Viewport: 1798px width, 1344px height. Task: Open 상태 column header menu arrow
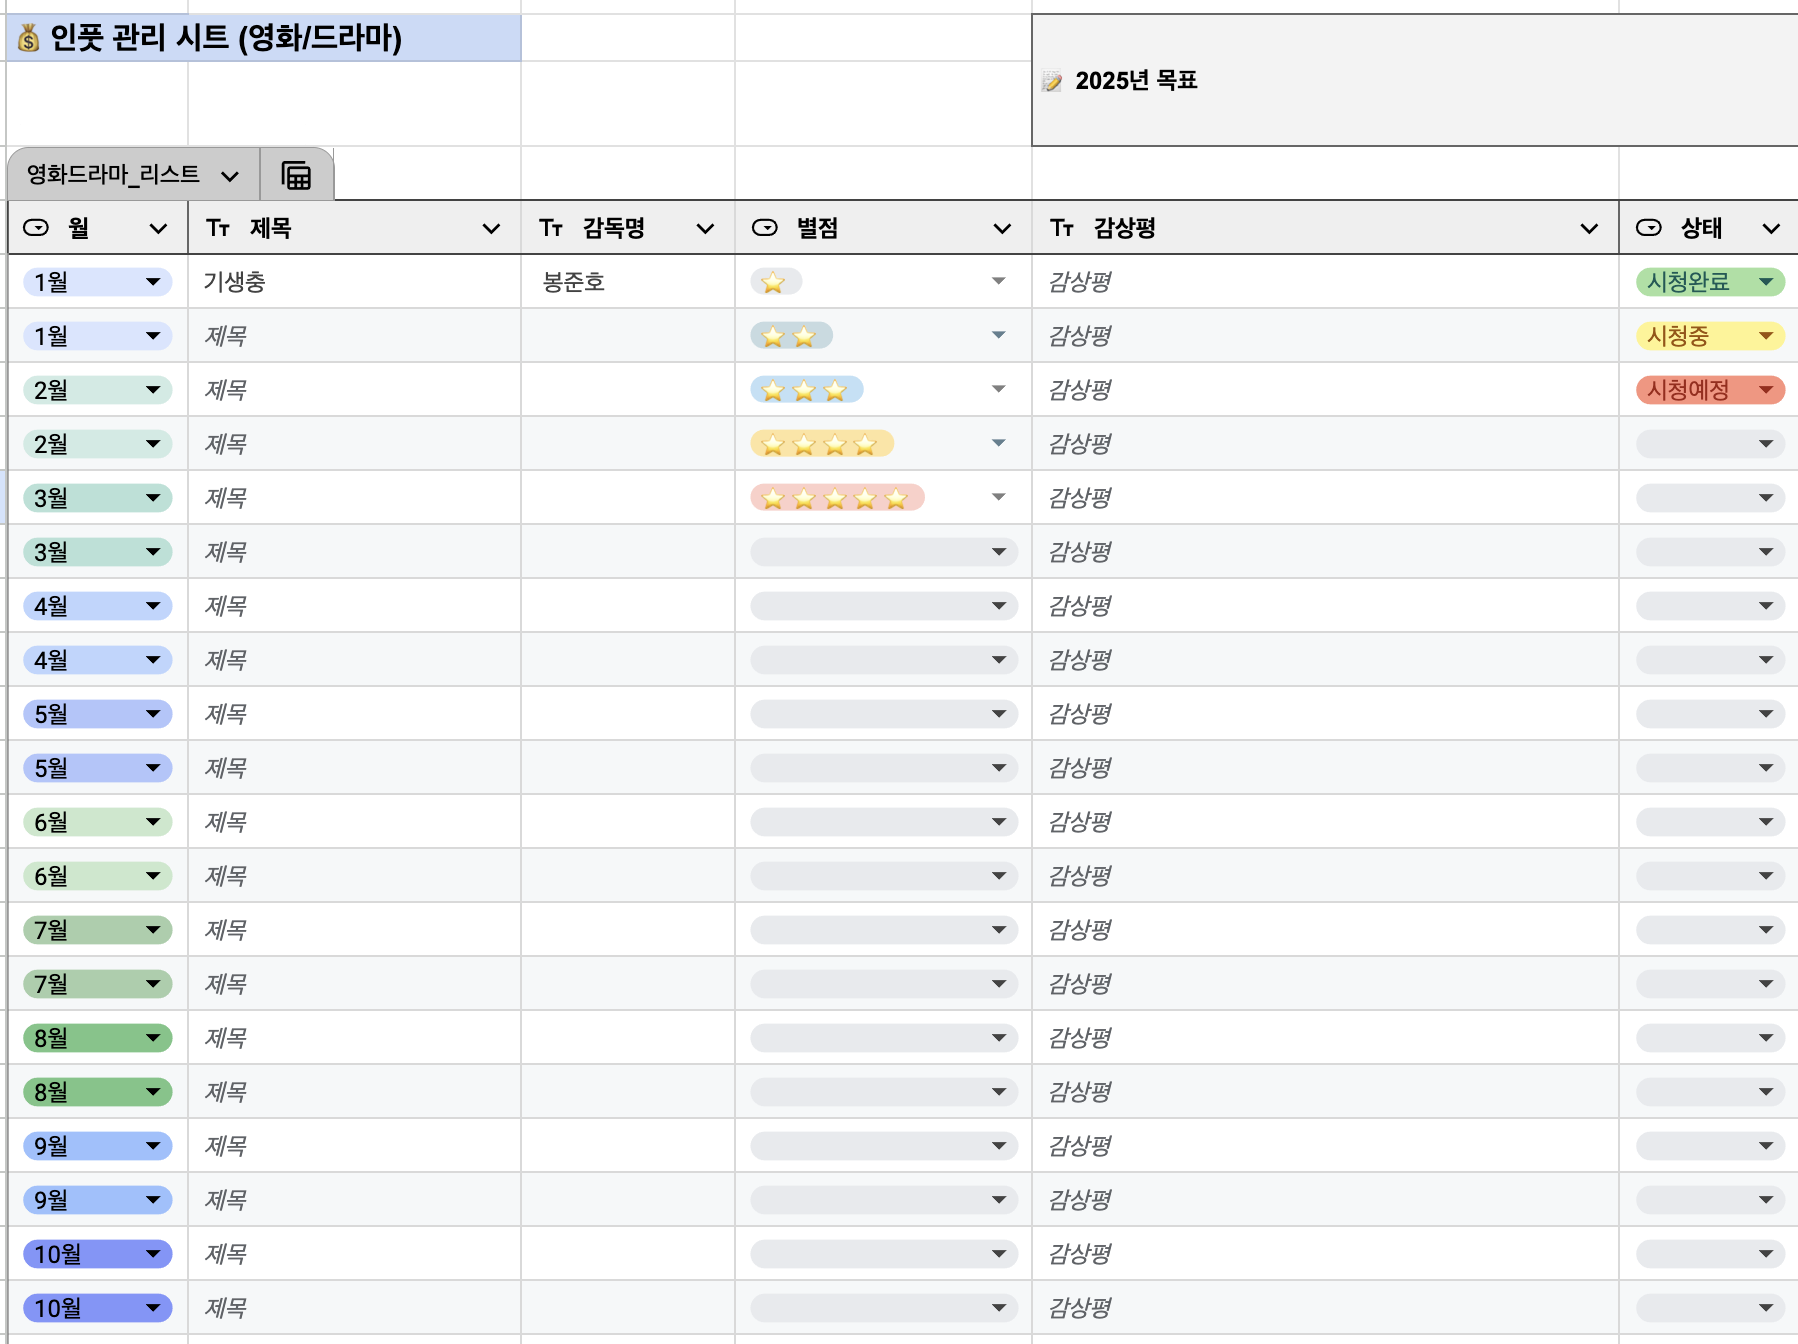click(1771, 229)
